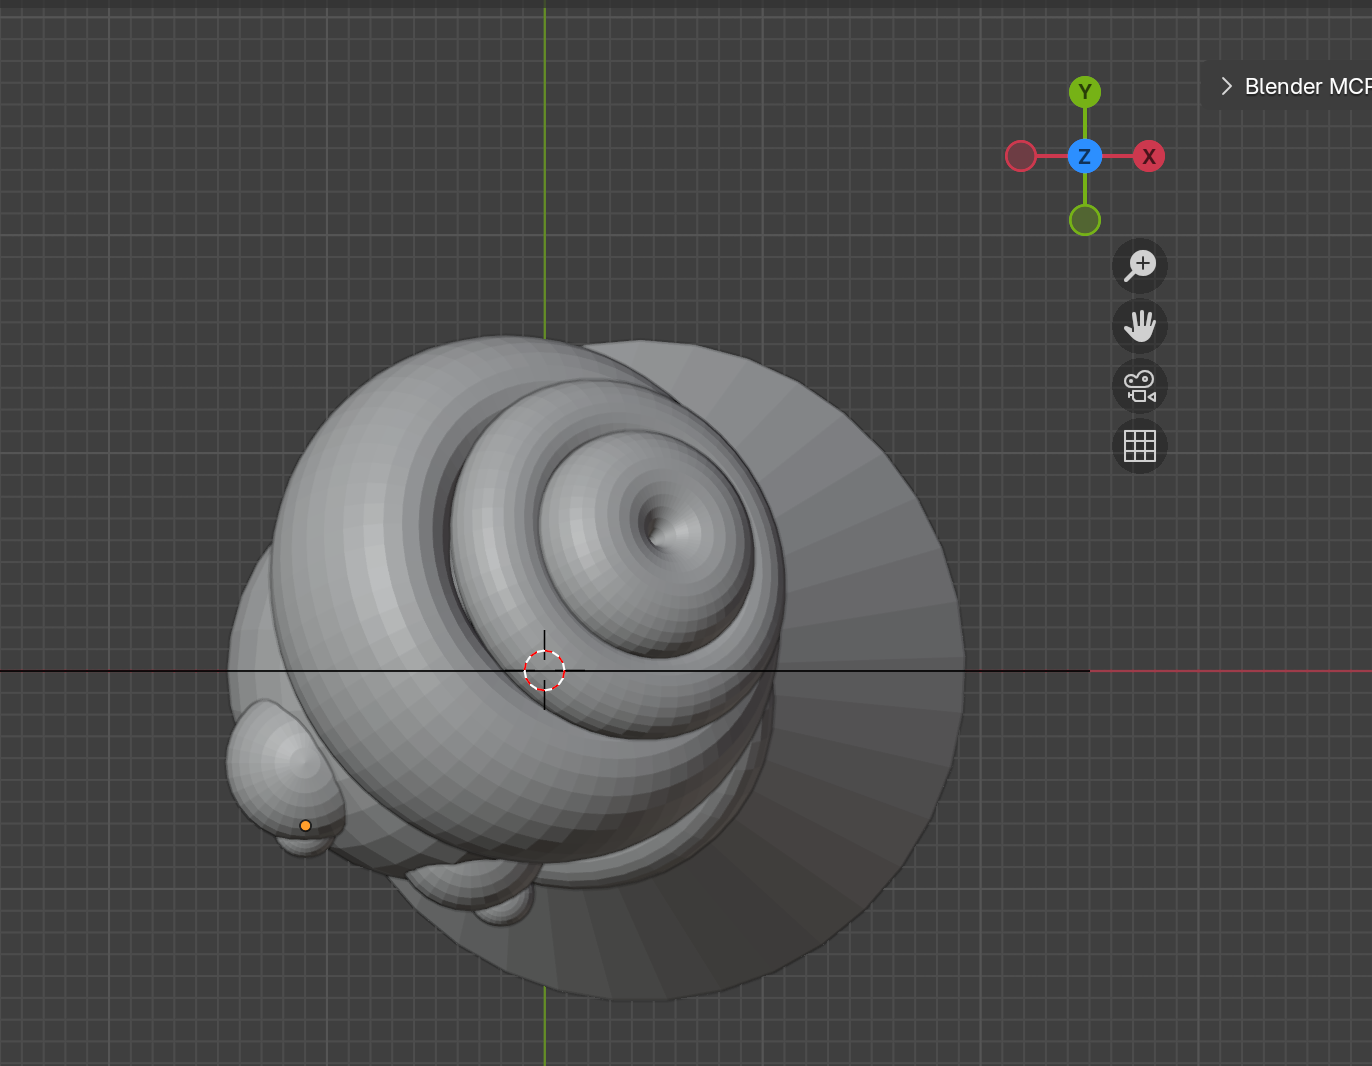Click the orange object origin dot

coord(305,825)
